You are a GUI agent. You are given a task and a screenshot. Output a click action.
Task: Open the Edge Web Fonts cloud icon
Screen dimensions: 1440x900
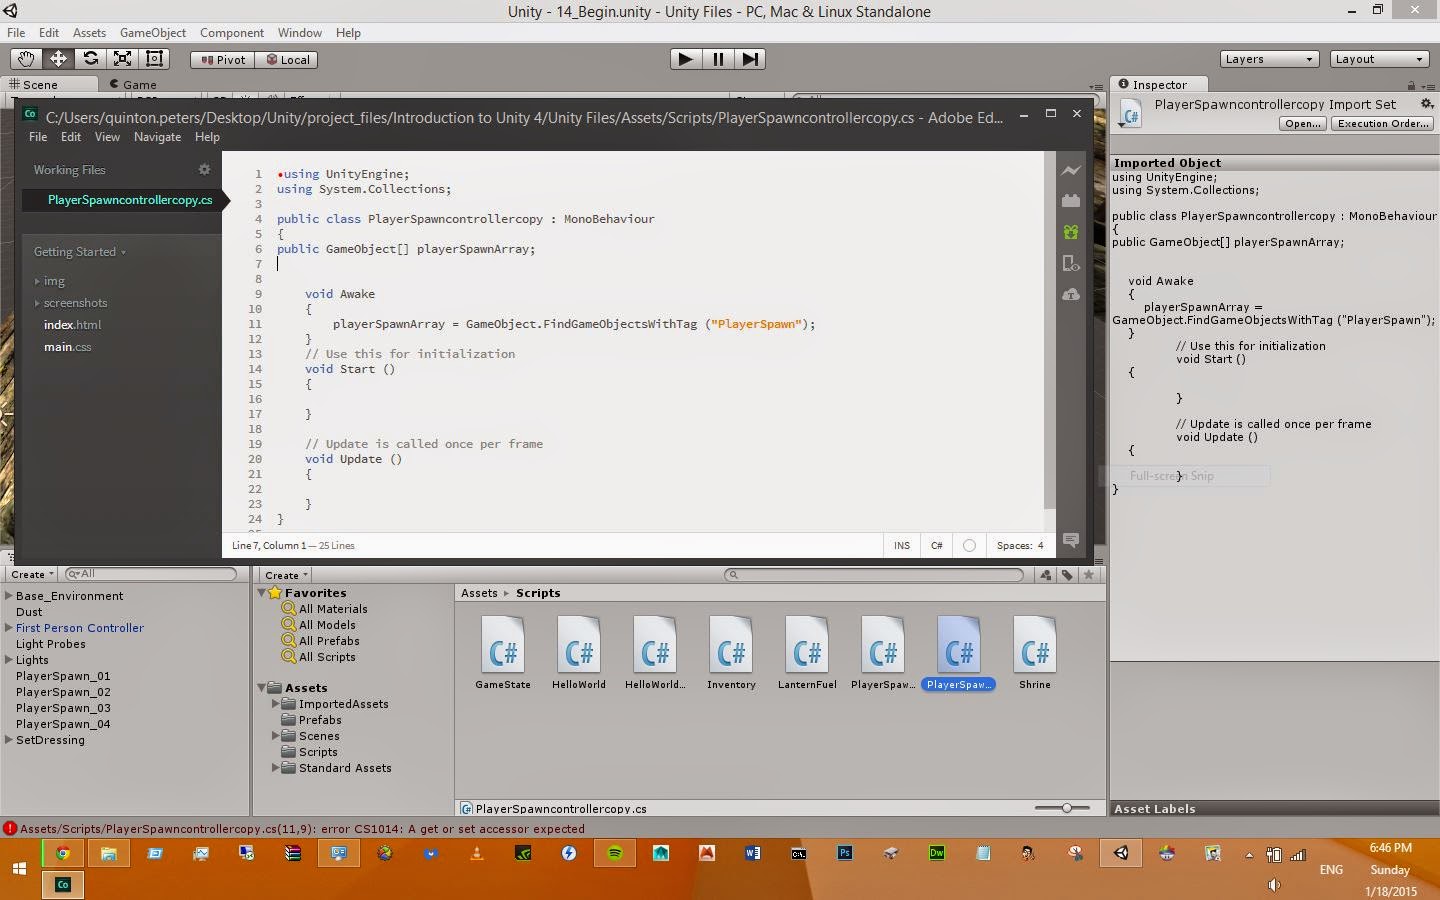[x=1071, y=294]
